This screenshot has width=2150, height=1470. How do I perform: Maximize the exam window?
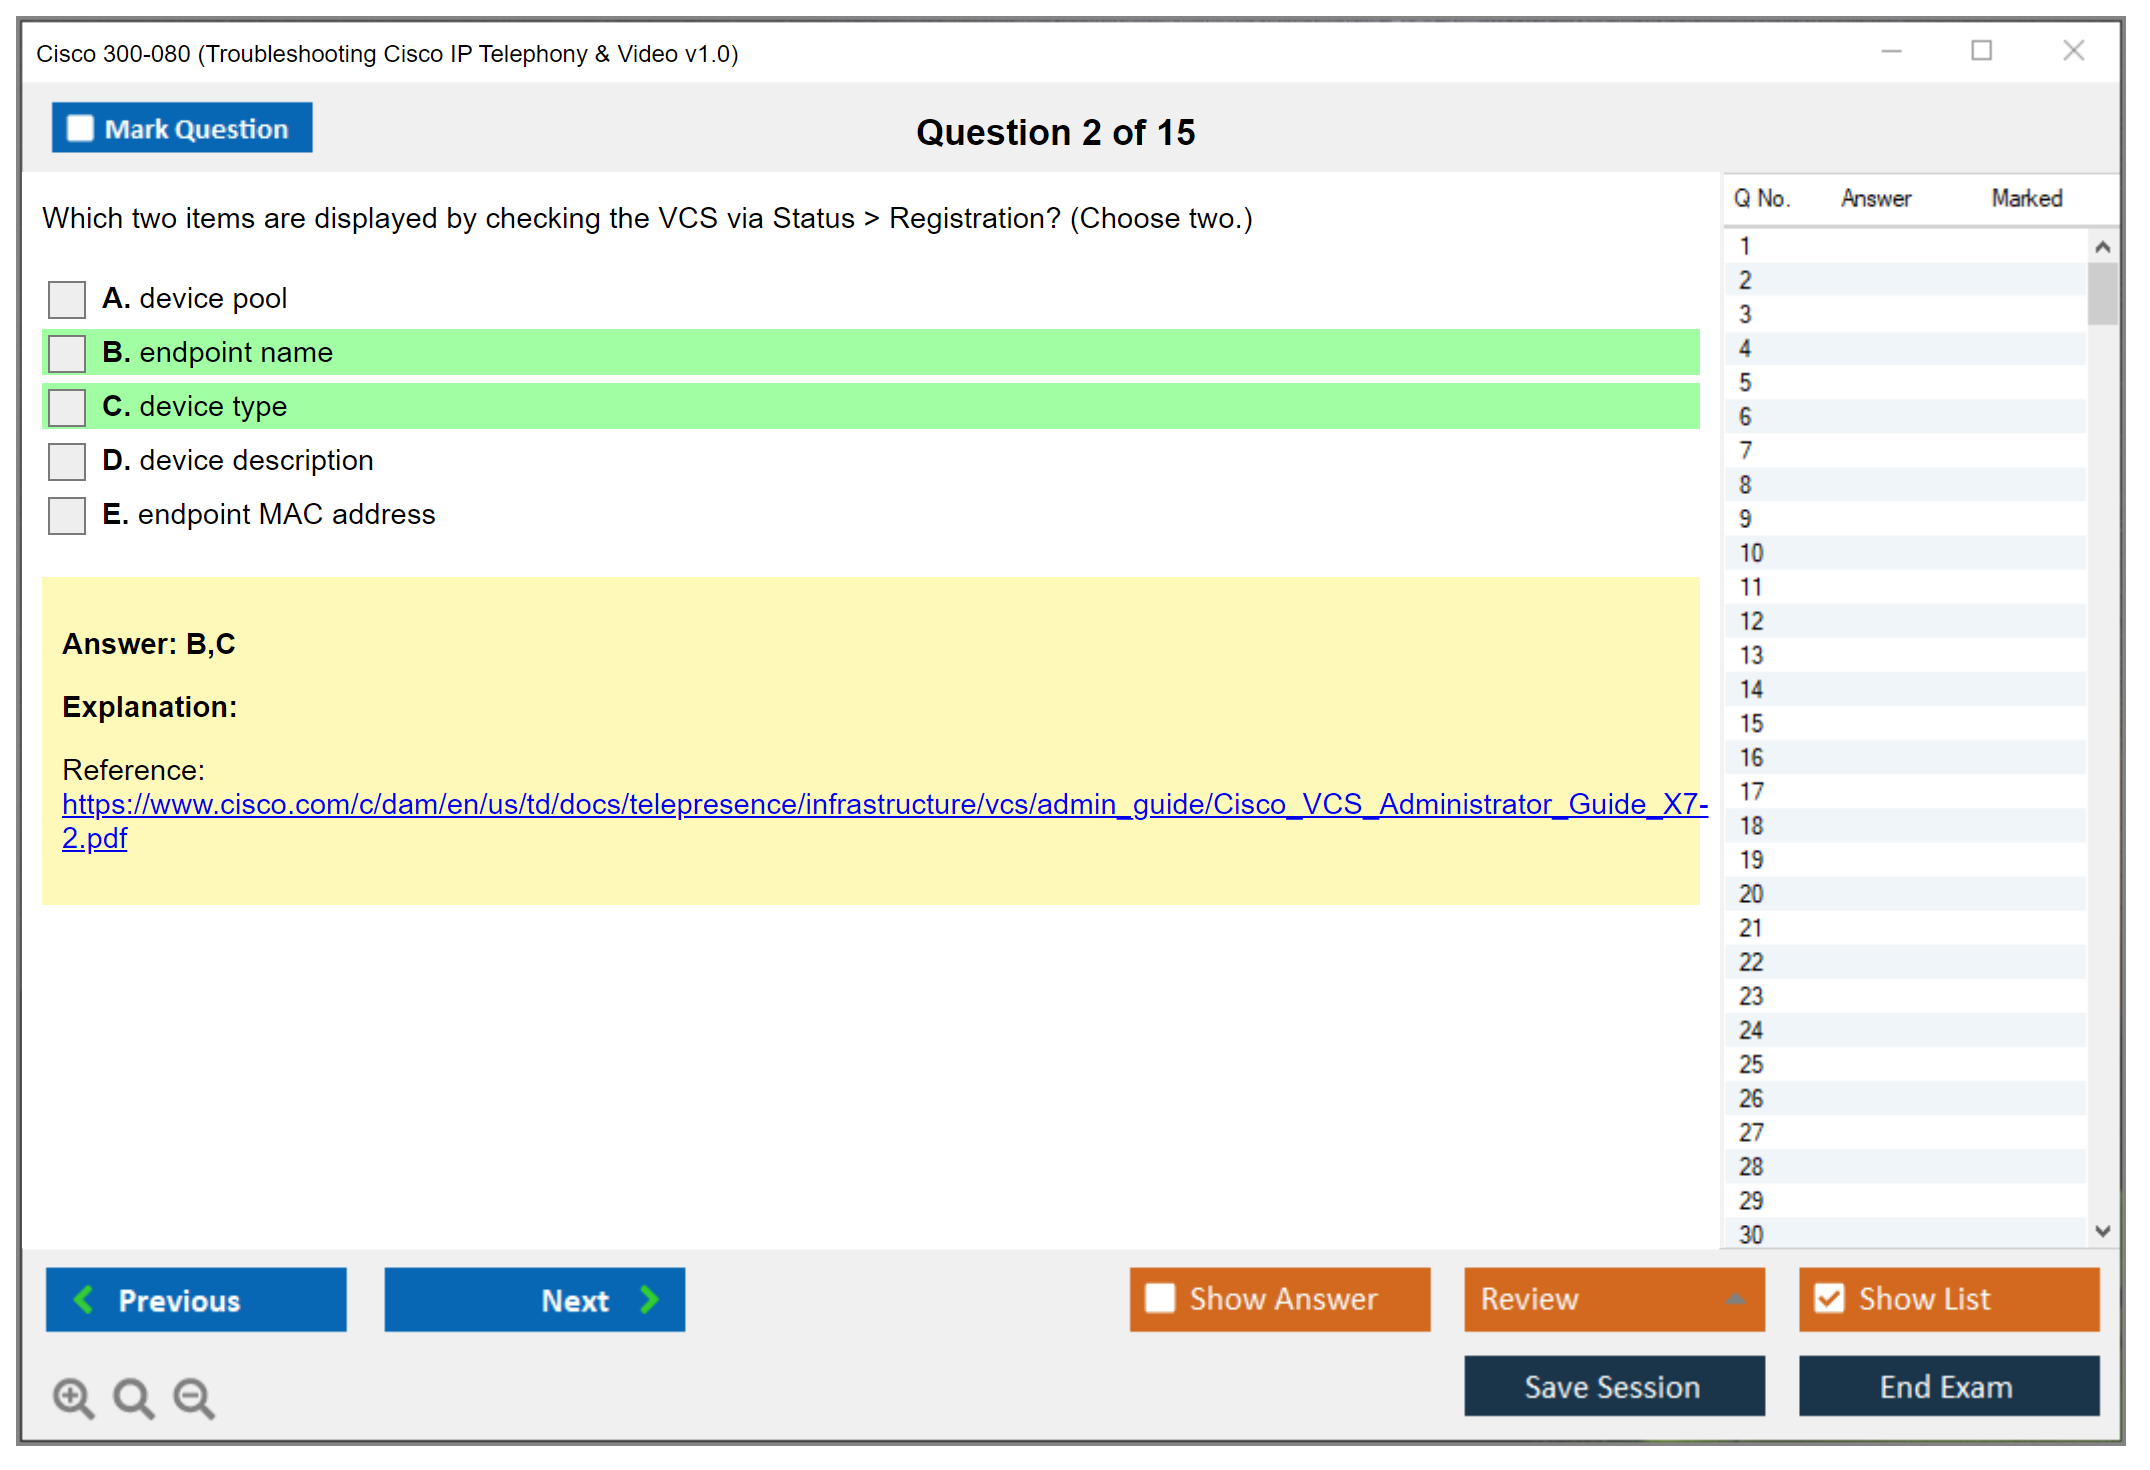(x=1981, y=51)
